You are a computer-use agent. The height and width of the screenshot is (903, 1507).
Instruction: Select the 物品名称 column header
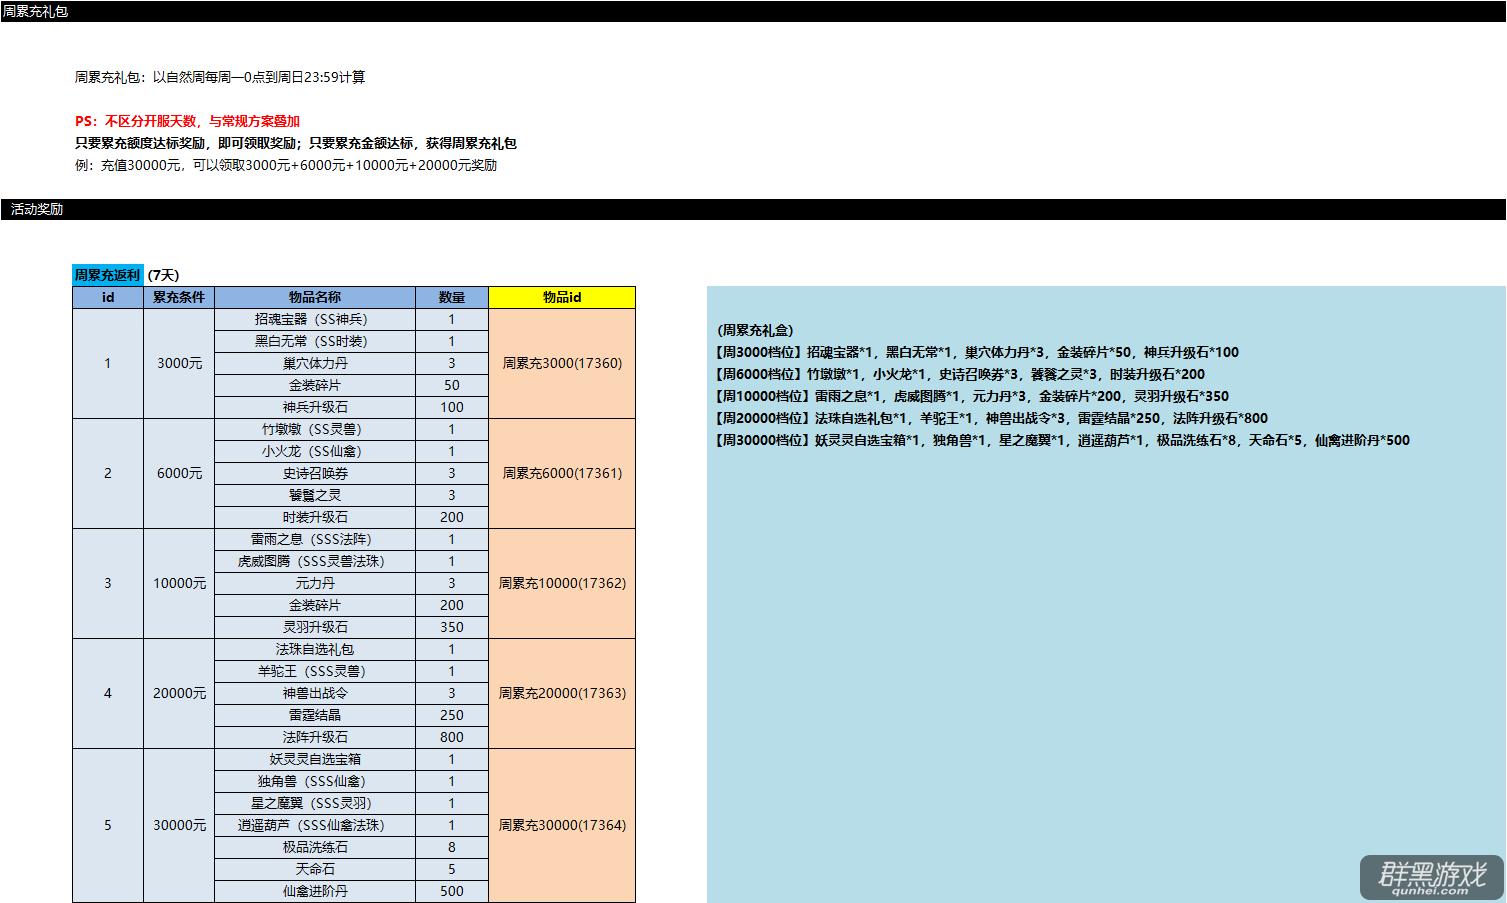pos(315,297)
